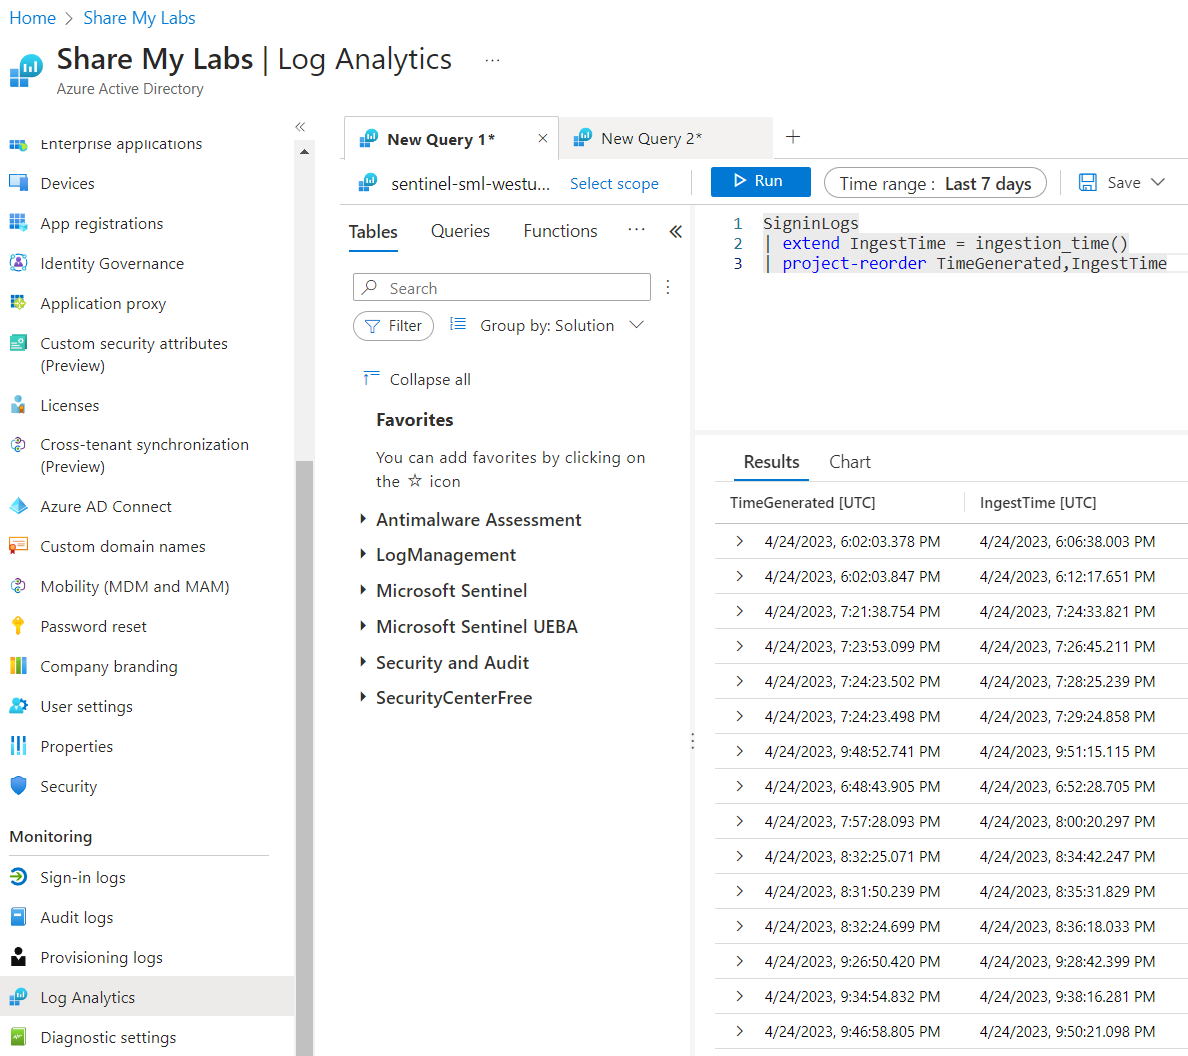1188x1056 pixels.
Task: Switch to the New Query 2 tab
Action: (666, 139)
